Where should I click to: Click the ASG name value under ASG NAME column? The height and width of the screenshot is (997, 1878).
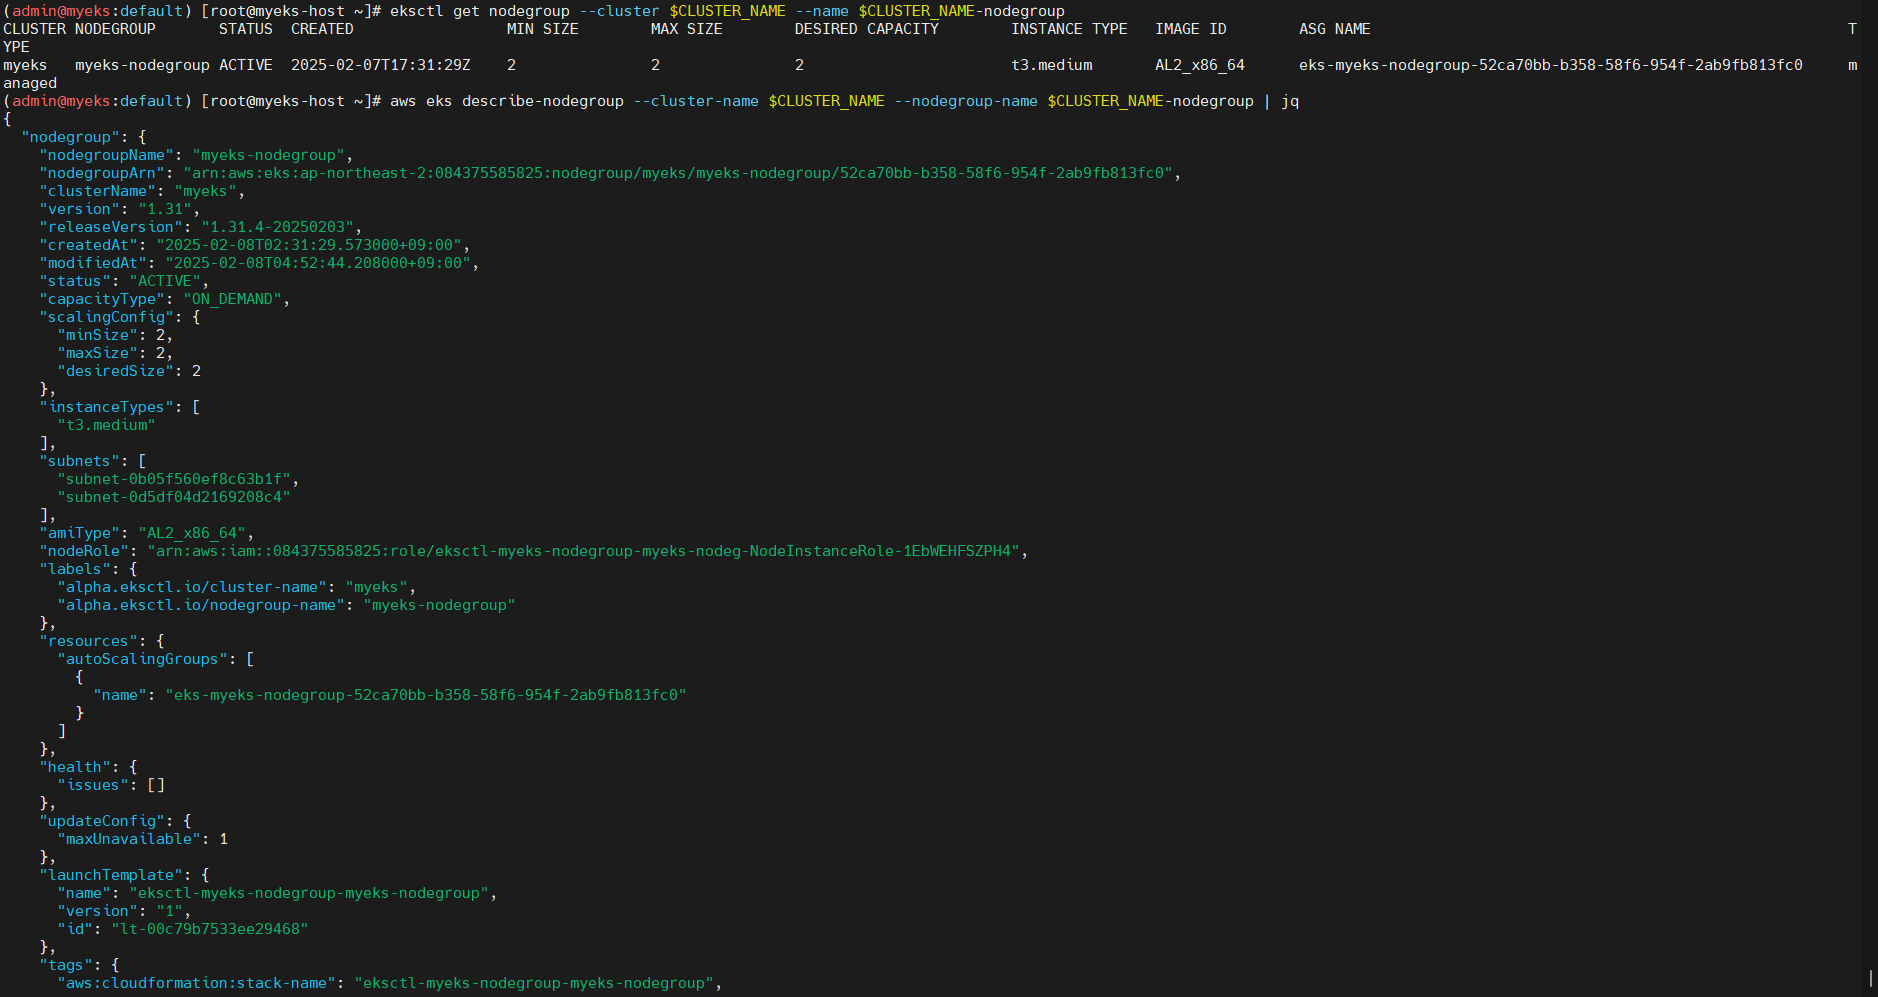coord(1551,65)
